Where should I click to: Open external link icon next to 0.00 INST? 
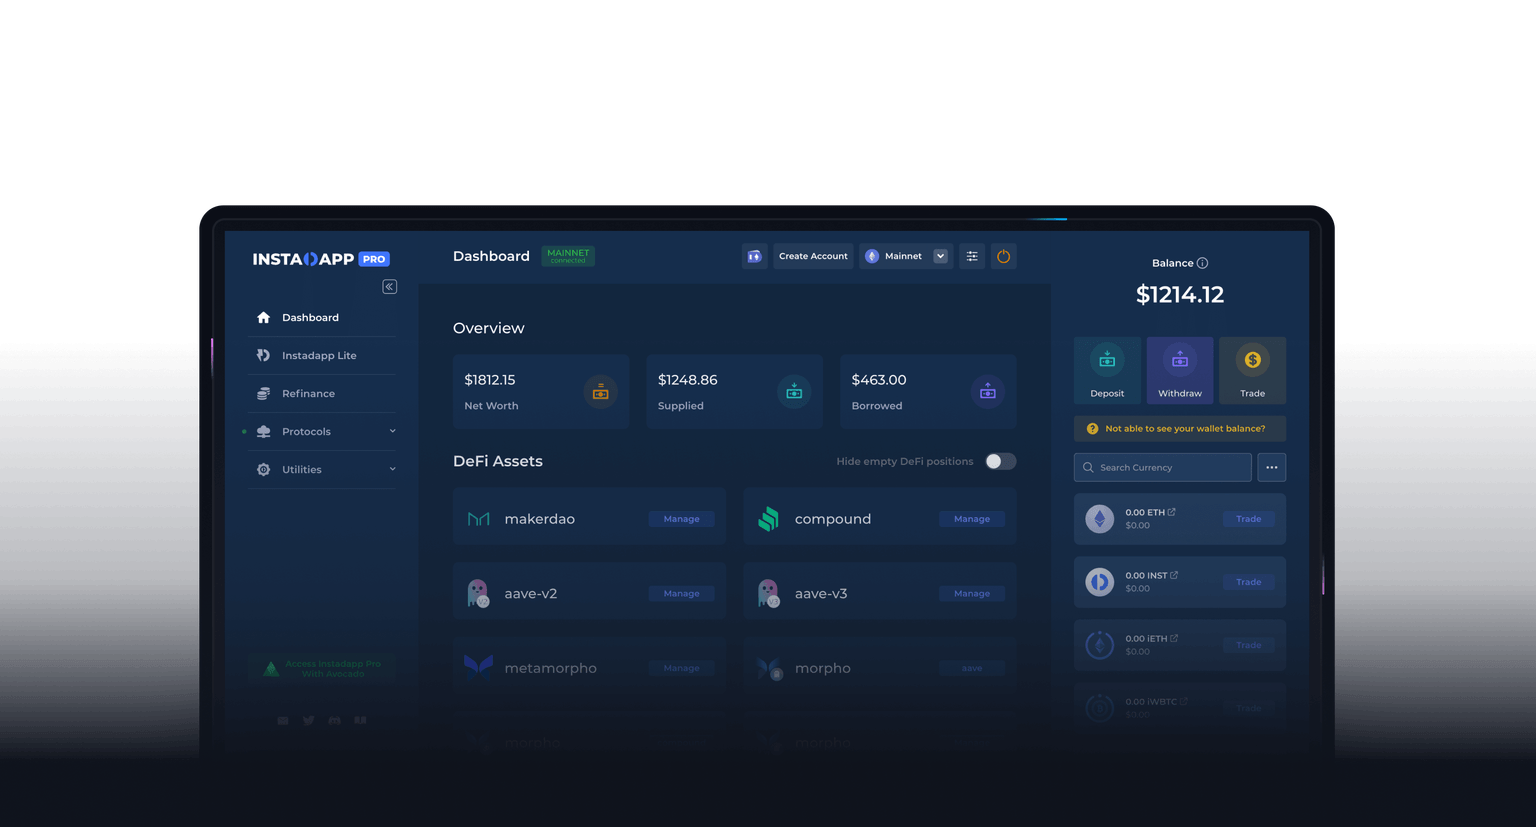click(x=1174, y=575)
